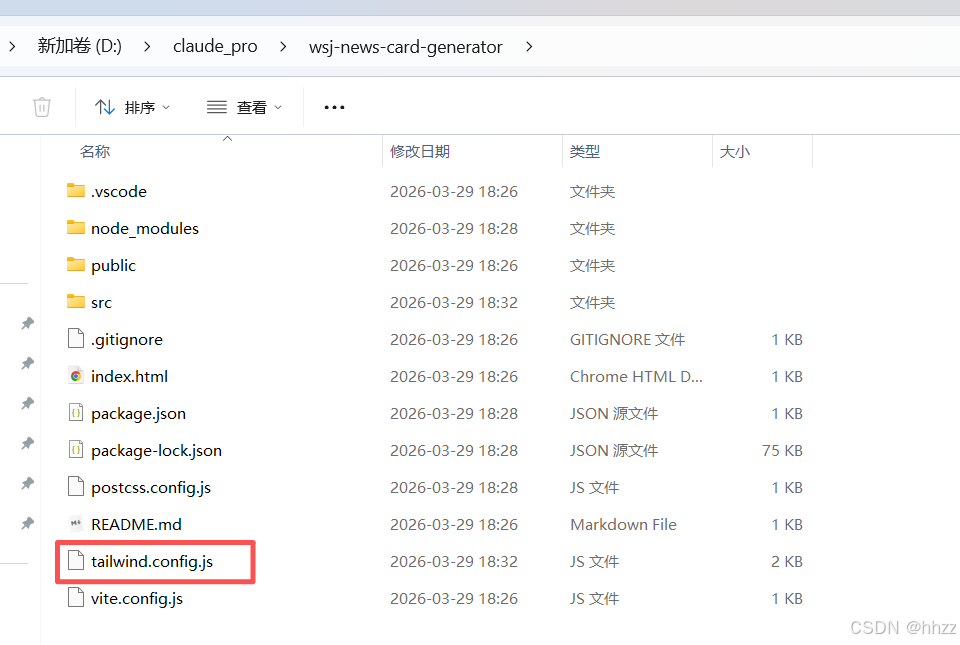The image size is (960, 645).
Task: Sort by the 类型 column header
Action: click(585, 151)
